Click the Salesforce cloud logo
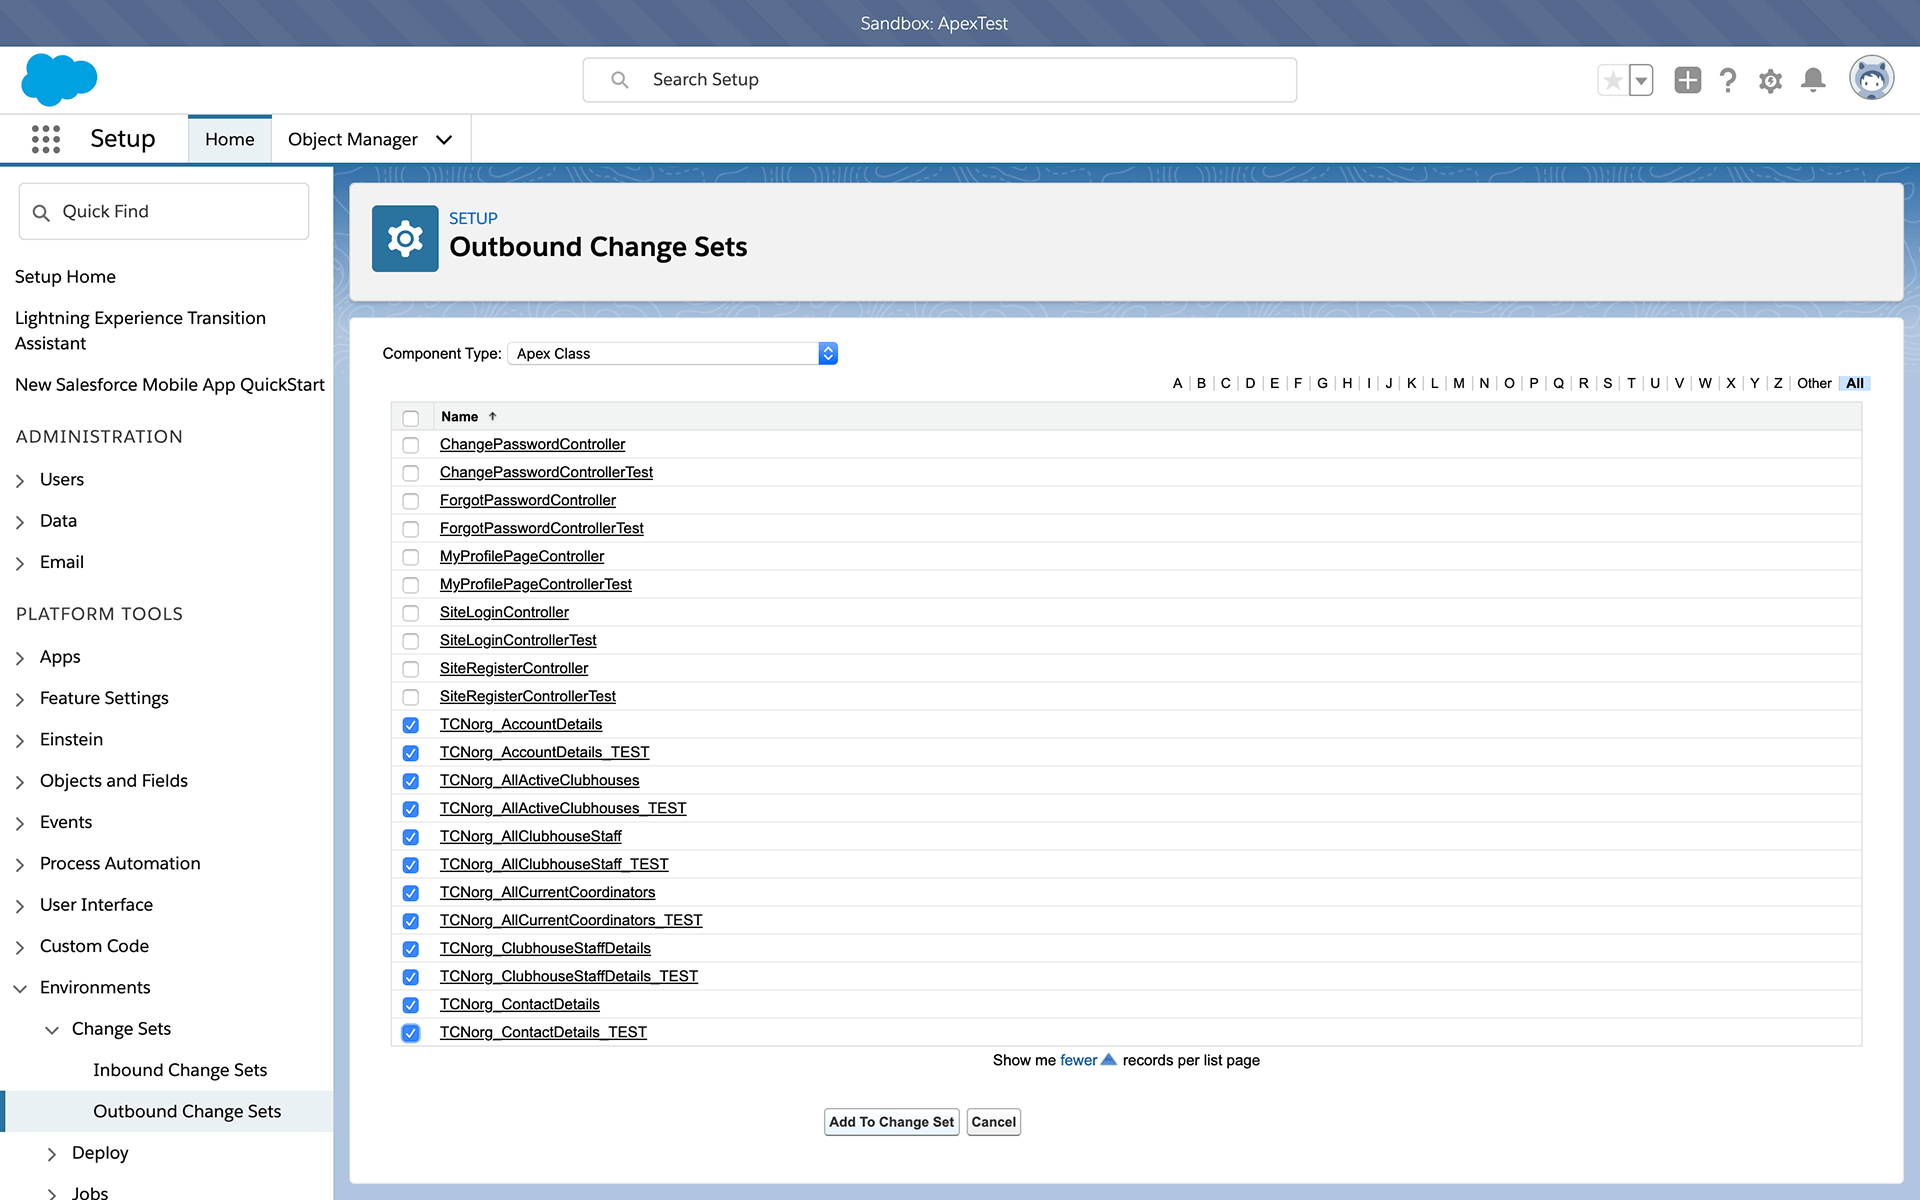Screen dimensions: 1920x1200 59,80
